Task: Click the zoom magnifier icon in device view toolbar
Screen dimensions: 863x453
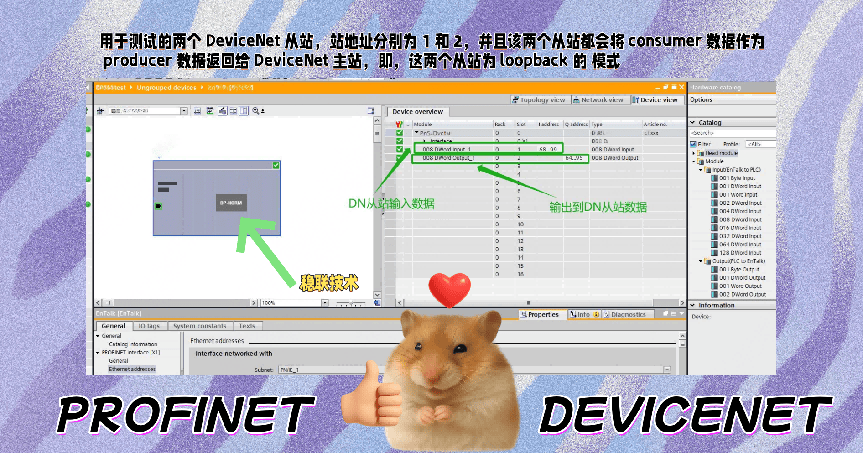Action: (x=256, y=111)
